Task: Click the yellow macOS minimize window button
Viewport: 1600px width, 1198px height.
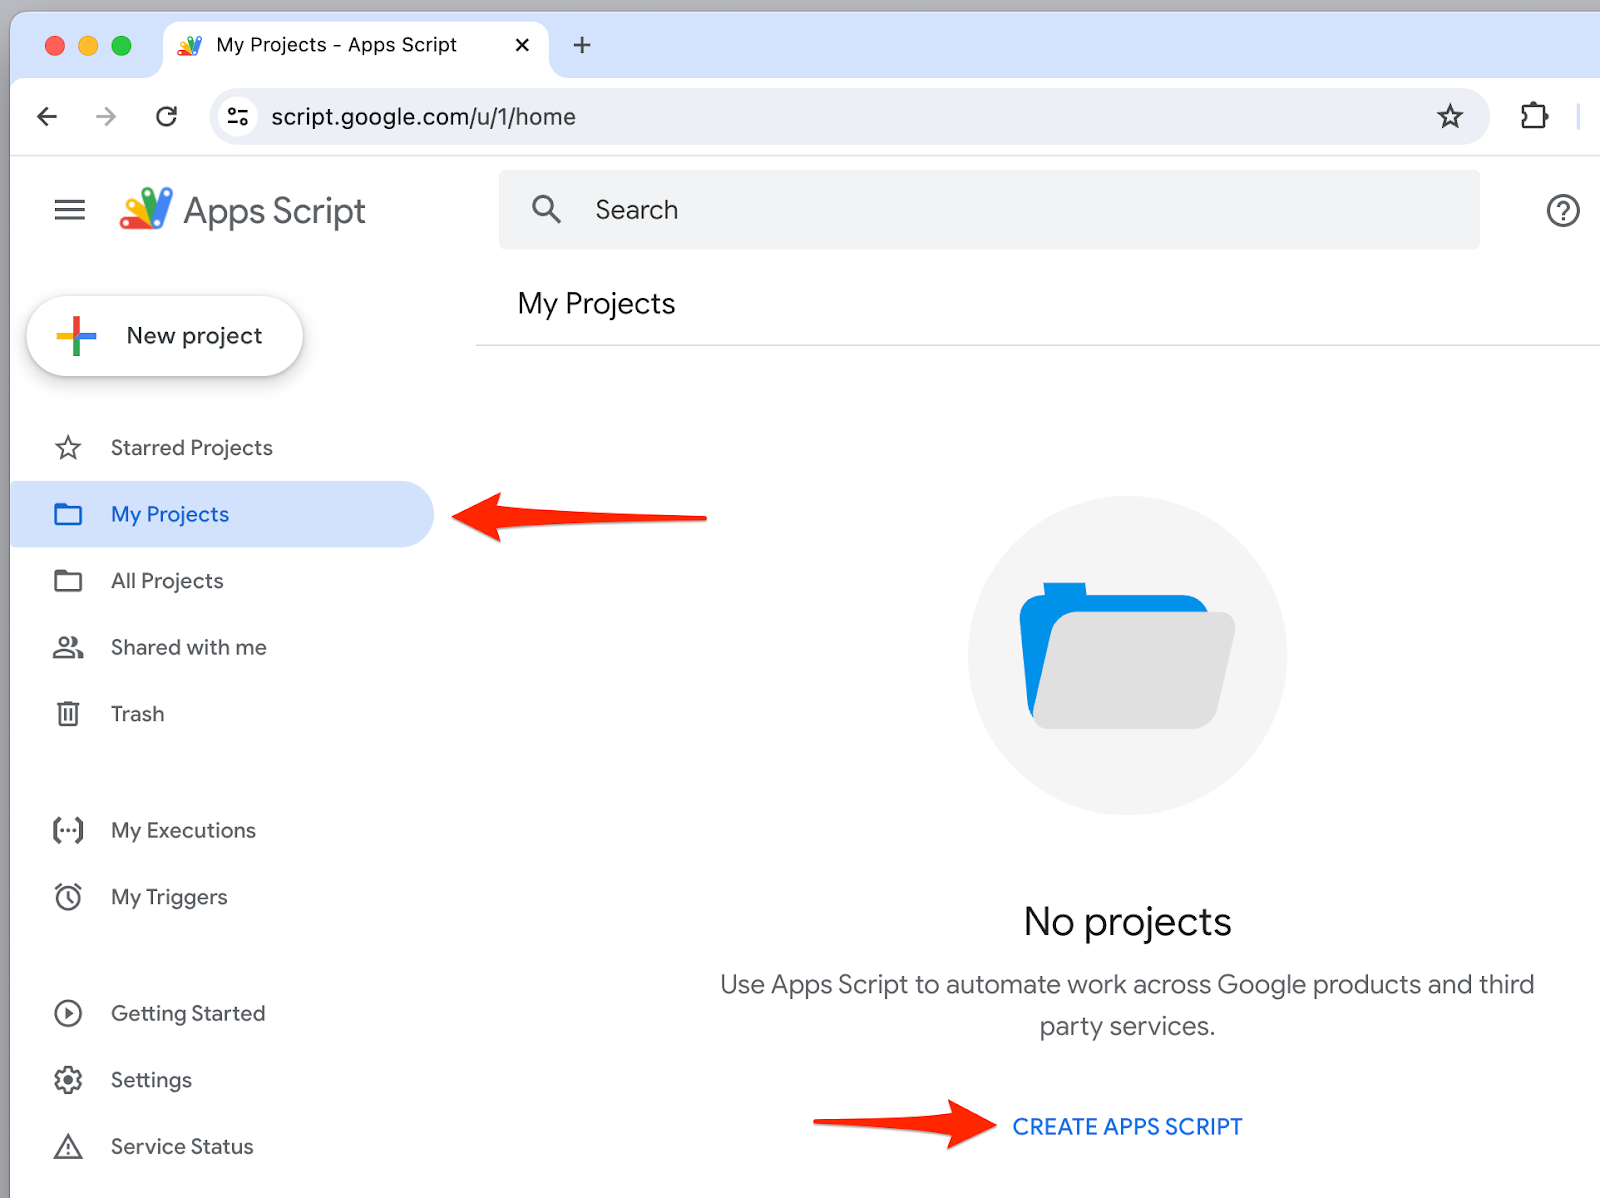Action: [x=88, y=45]
